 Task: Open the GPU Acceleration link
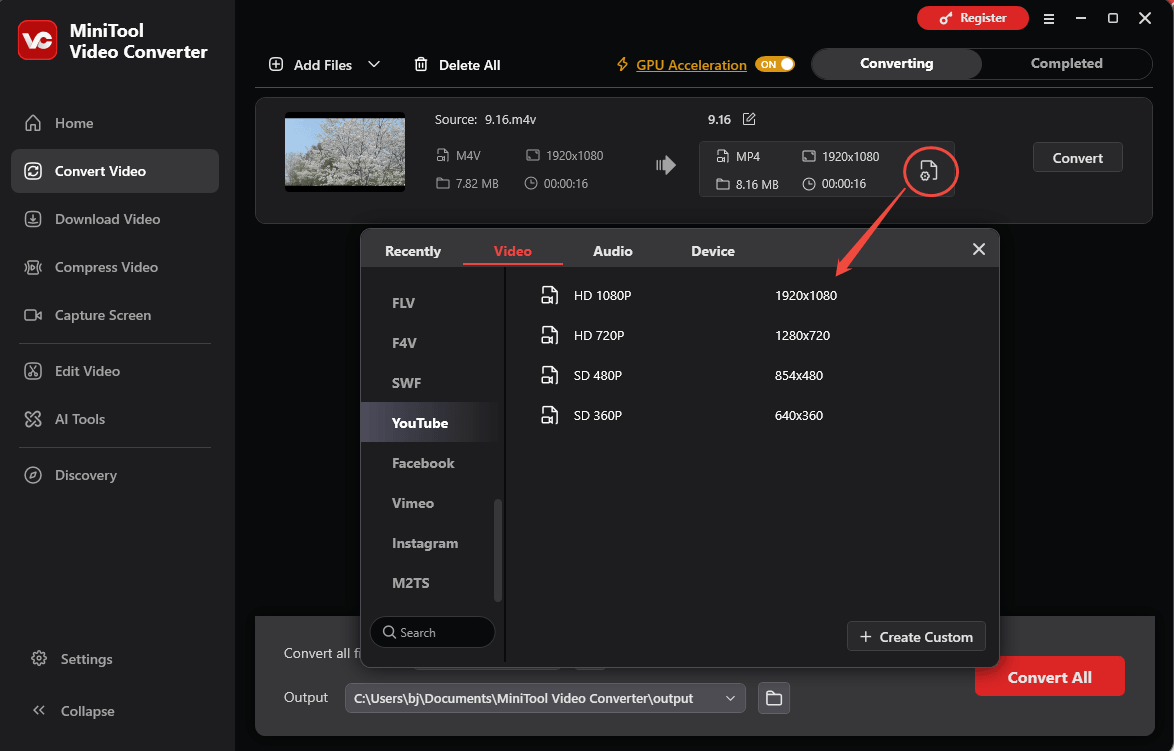pyautogui.click(x=691, y=65)
